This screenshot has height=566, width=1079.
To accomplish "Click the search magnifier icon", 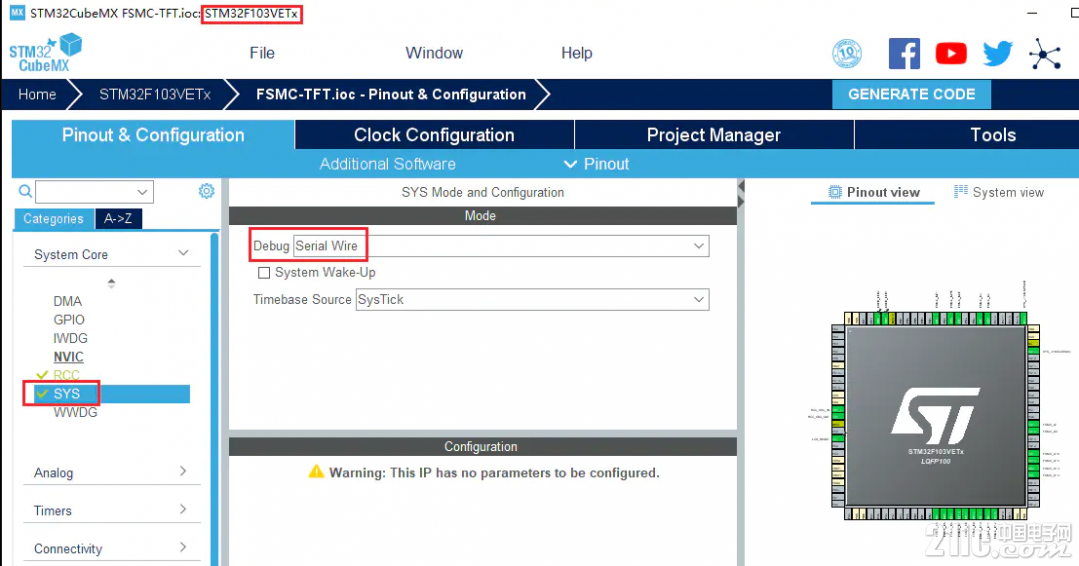I will tap(25, 191).
